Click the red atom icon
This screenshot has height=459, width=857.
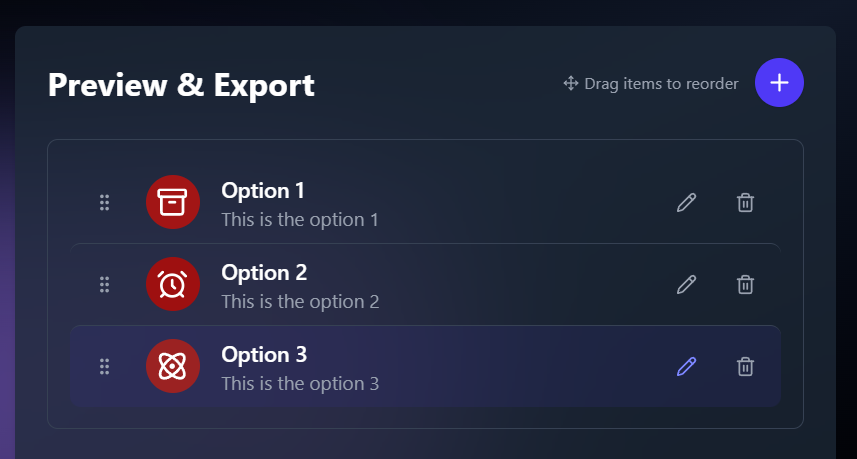(x=173, y=366)
